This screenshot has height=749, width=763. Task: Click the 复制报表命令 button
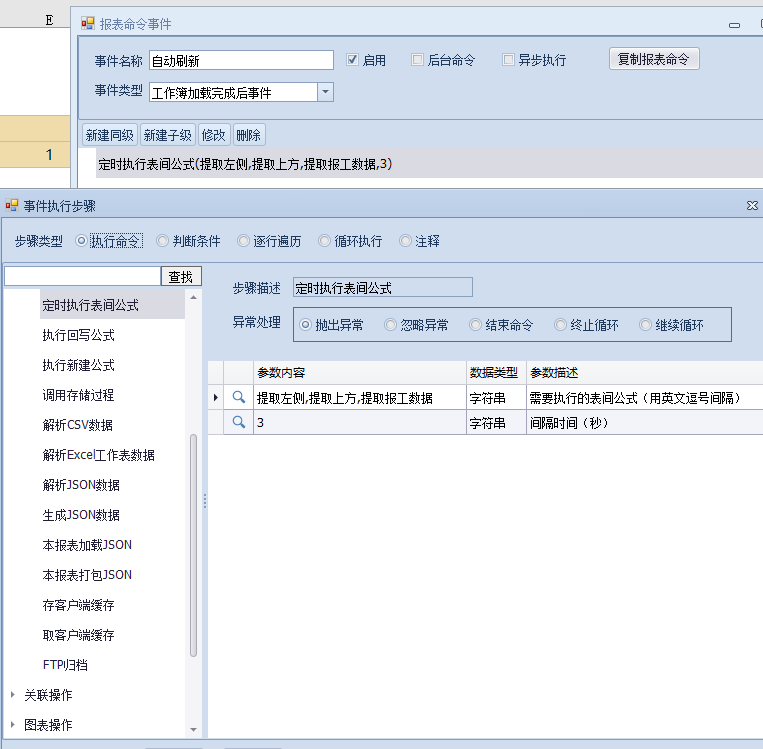tap(653, 59)
